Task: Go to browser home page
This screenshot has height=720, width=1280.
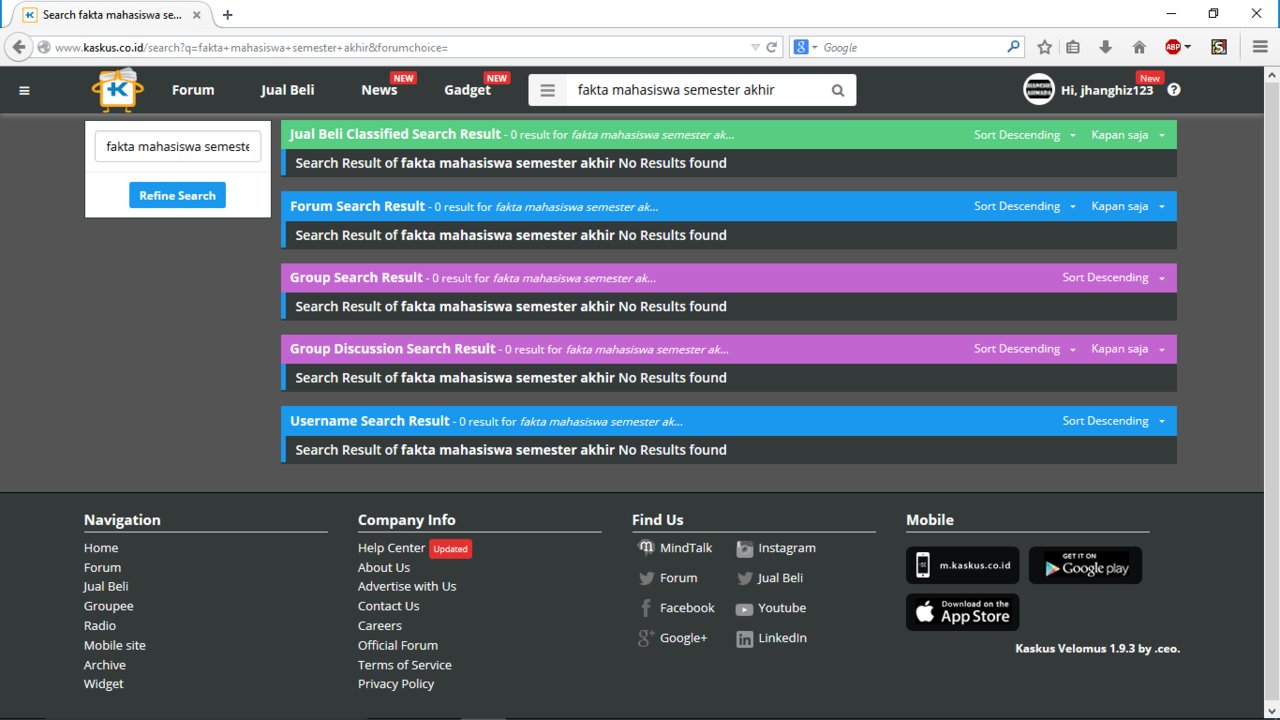Action: pyautogui.click(x=1139, y=47)
